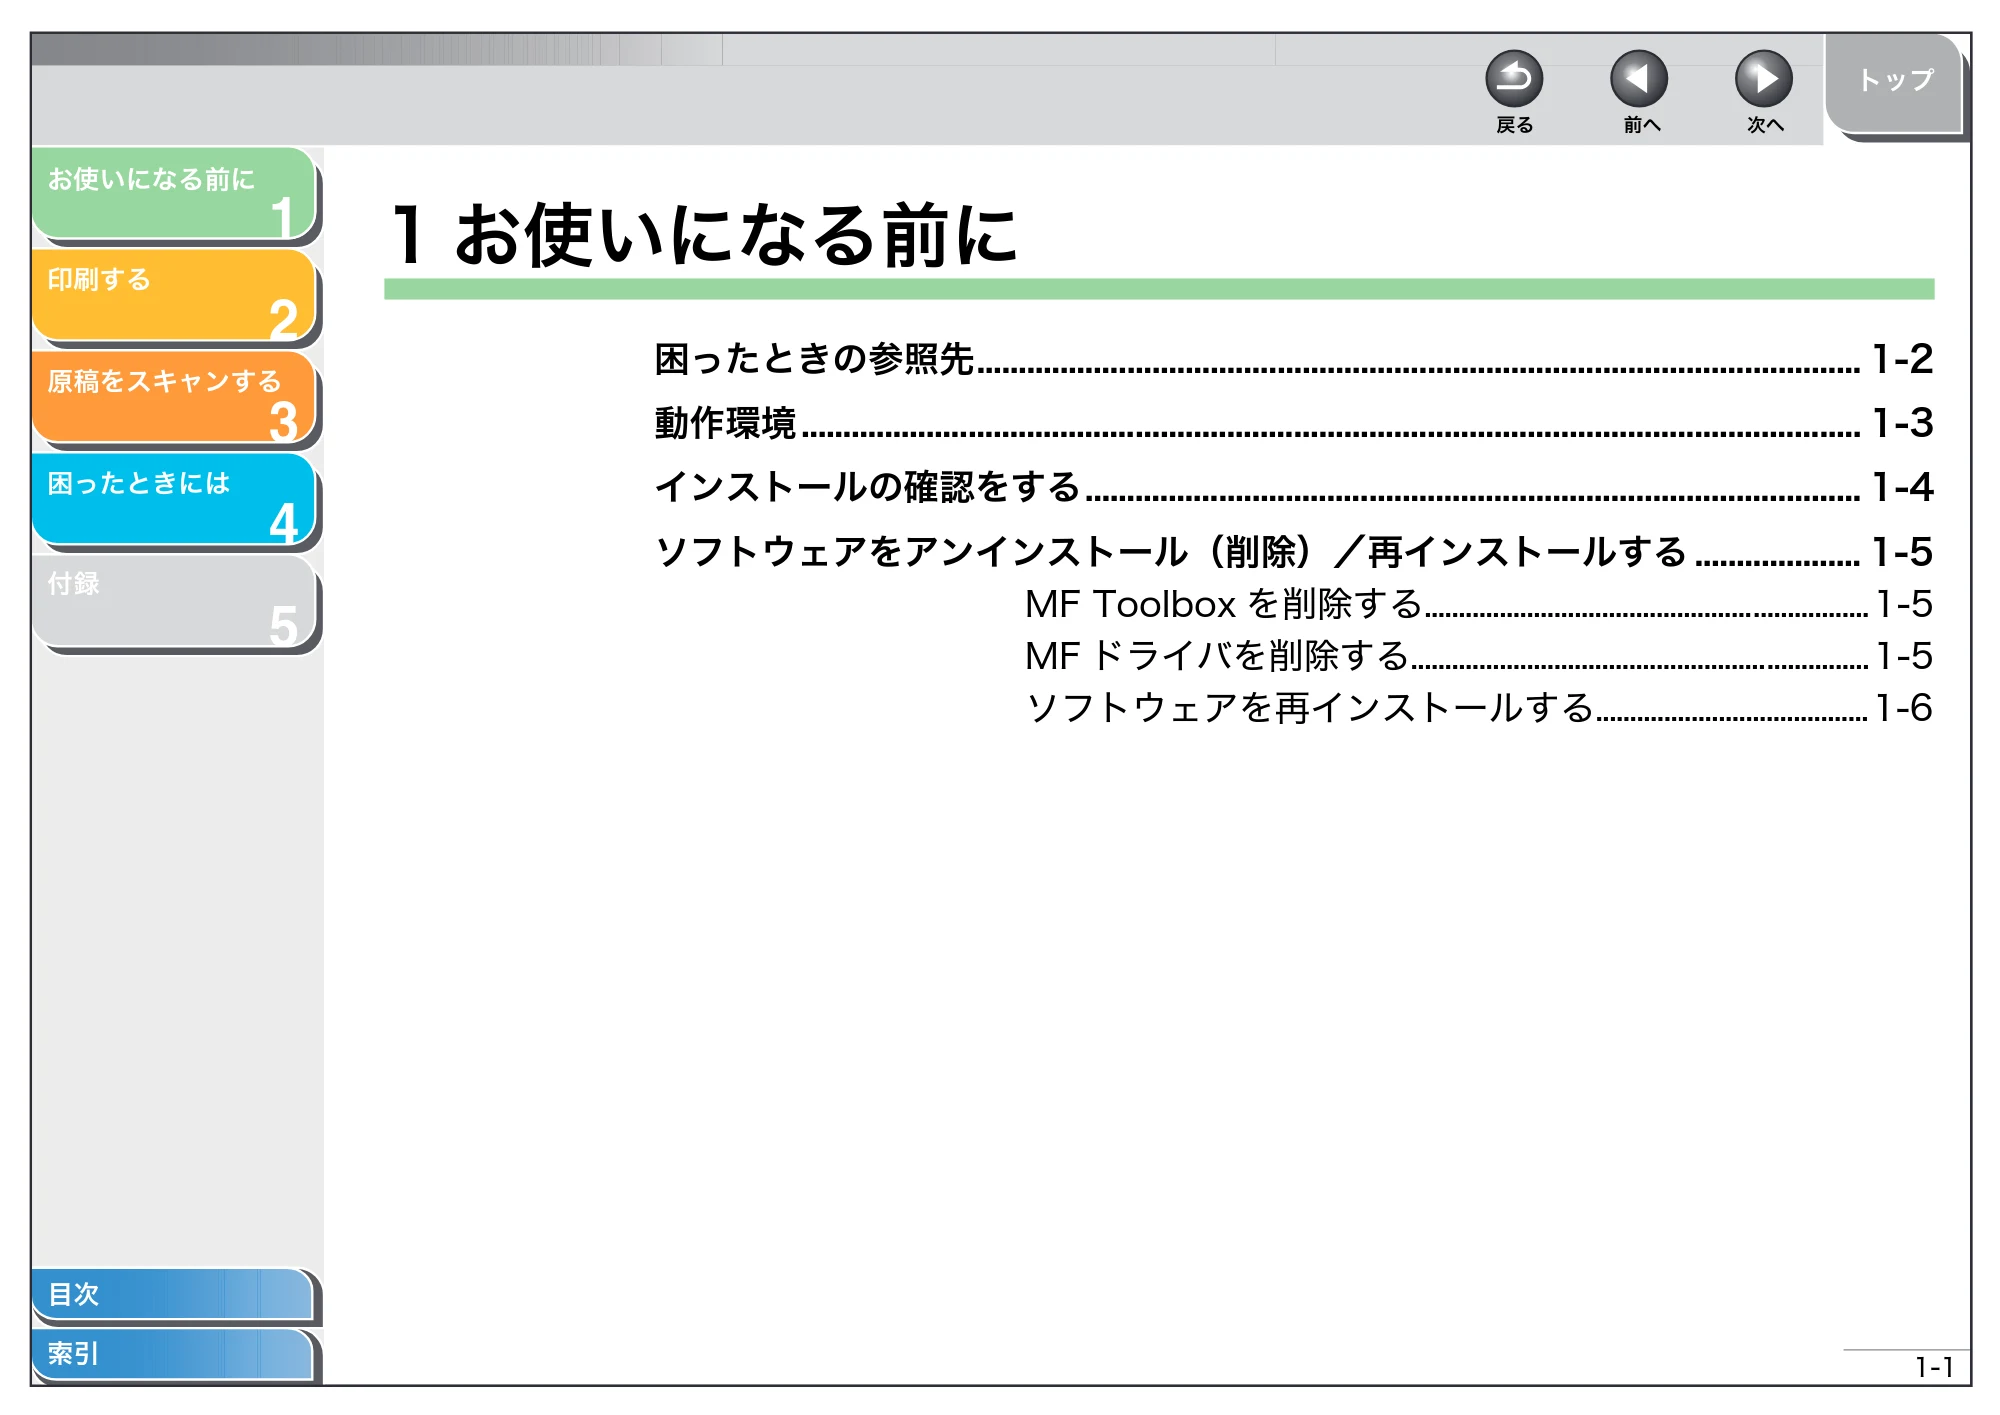Screen dimensions: 2000x1415
Task: Click page number 1-2 in the contents
Action: 1903,359
